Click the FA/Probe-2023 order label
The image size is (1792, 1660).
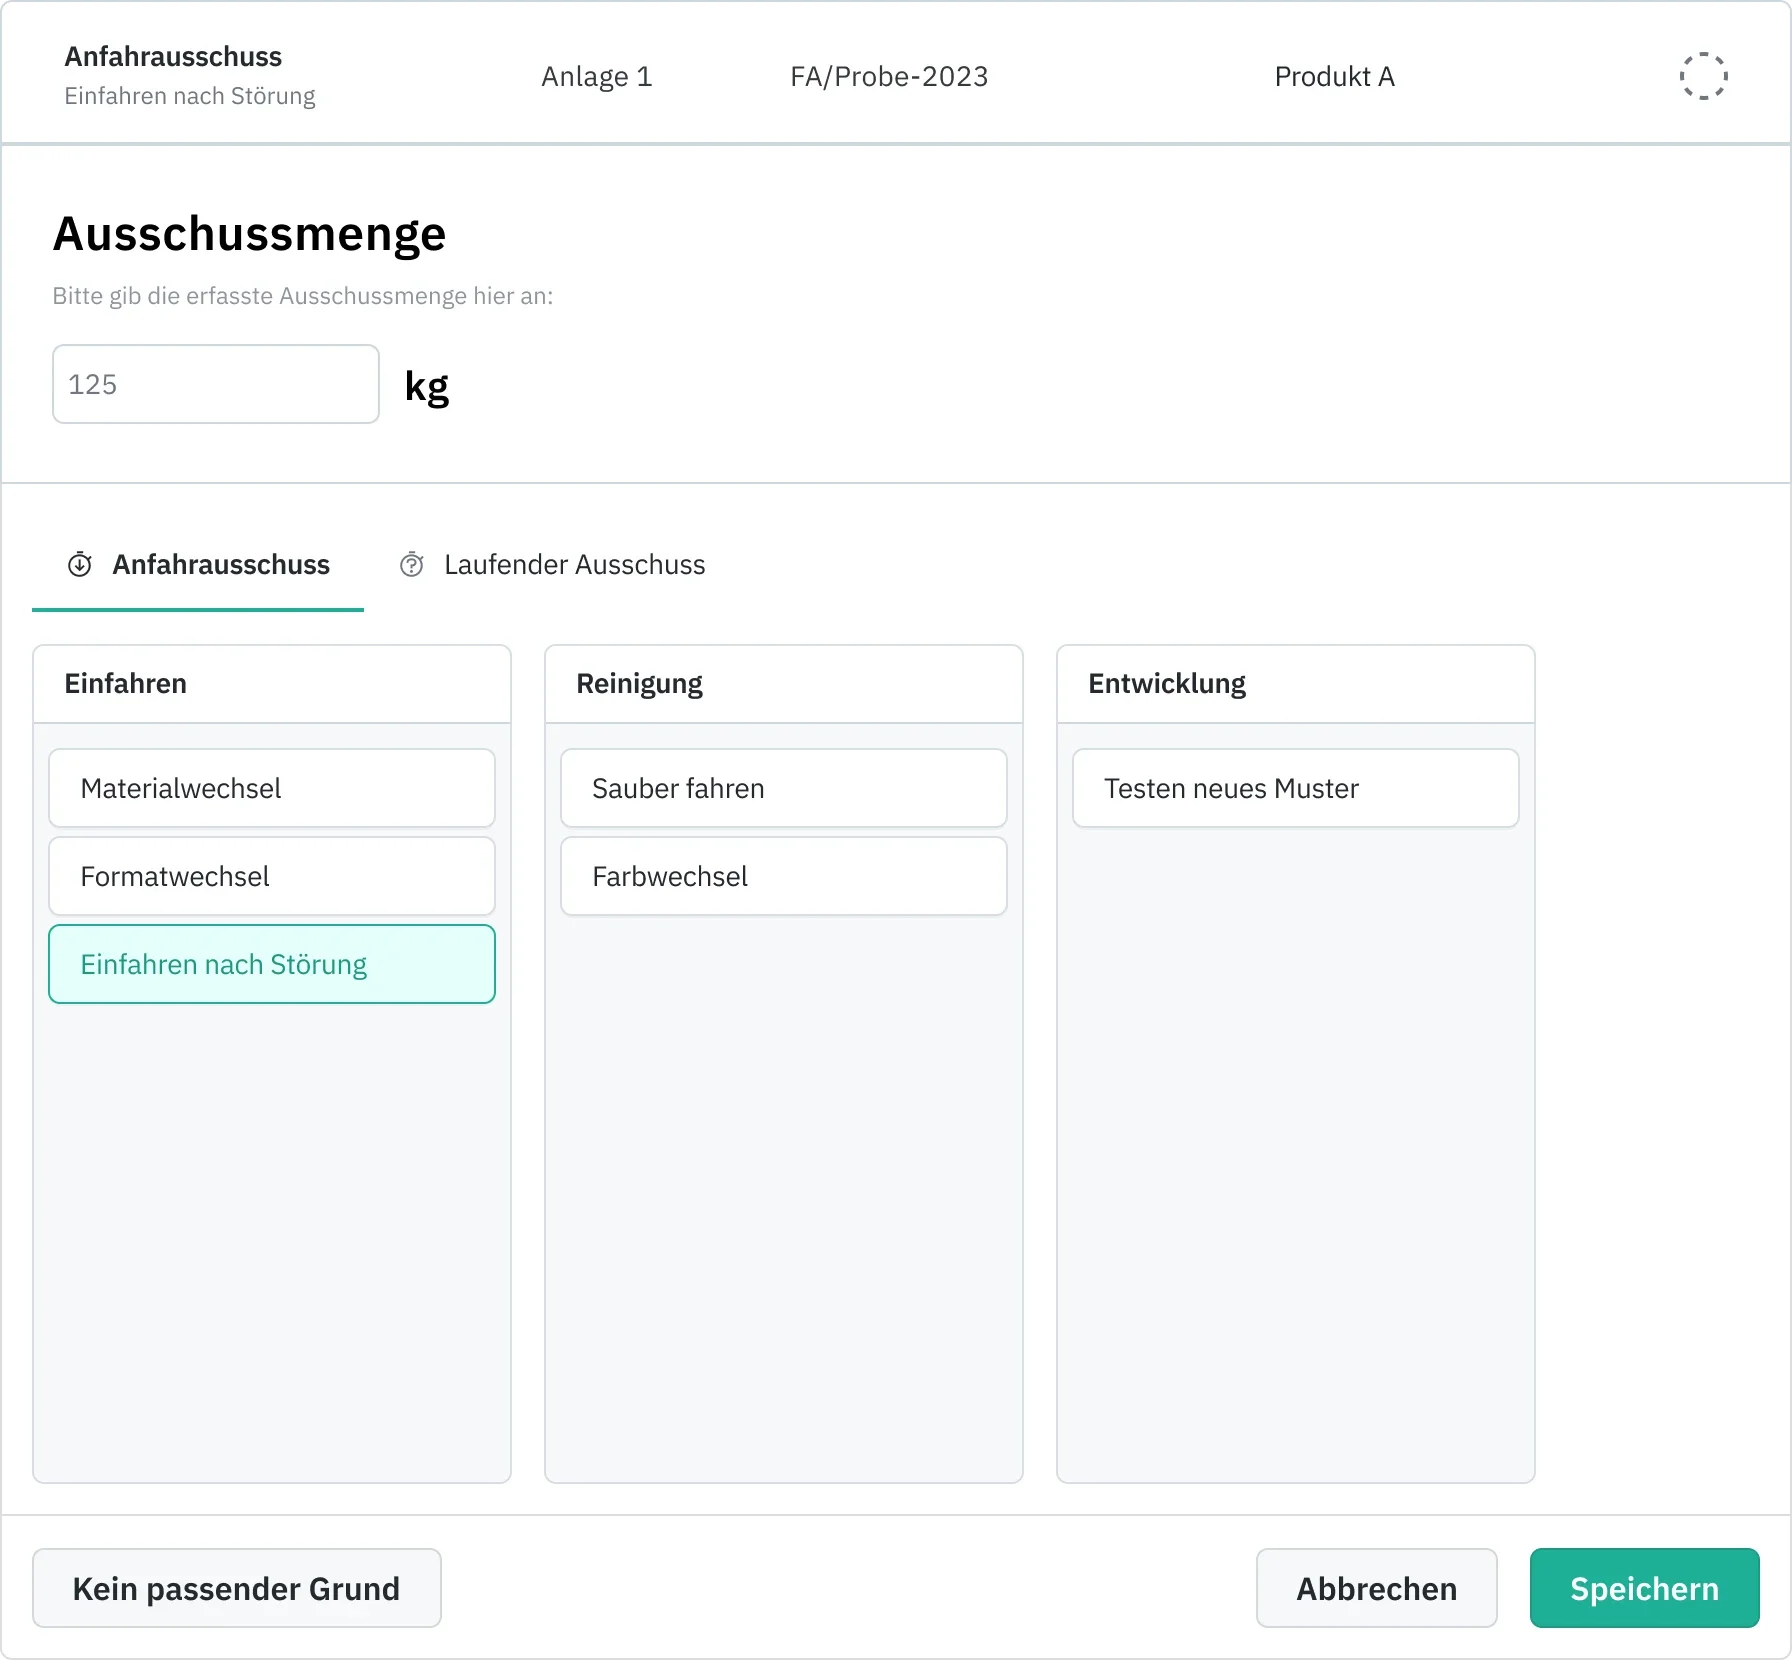[x=889, y=77]
